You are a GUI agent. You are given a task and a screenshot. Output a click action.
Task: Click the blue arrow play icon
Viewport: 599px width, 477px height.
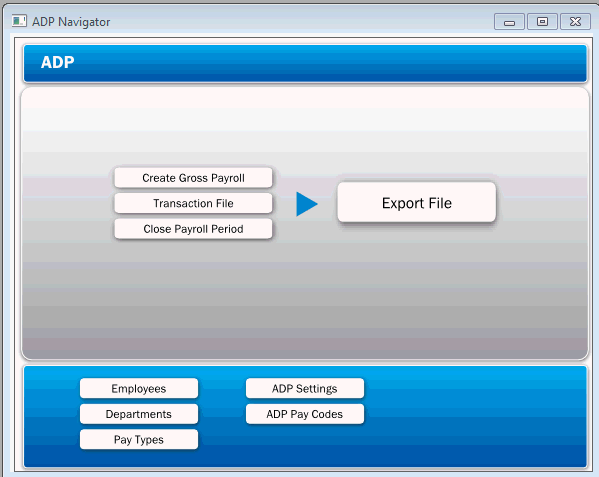coord(306,204)
